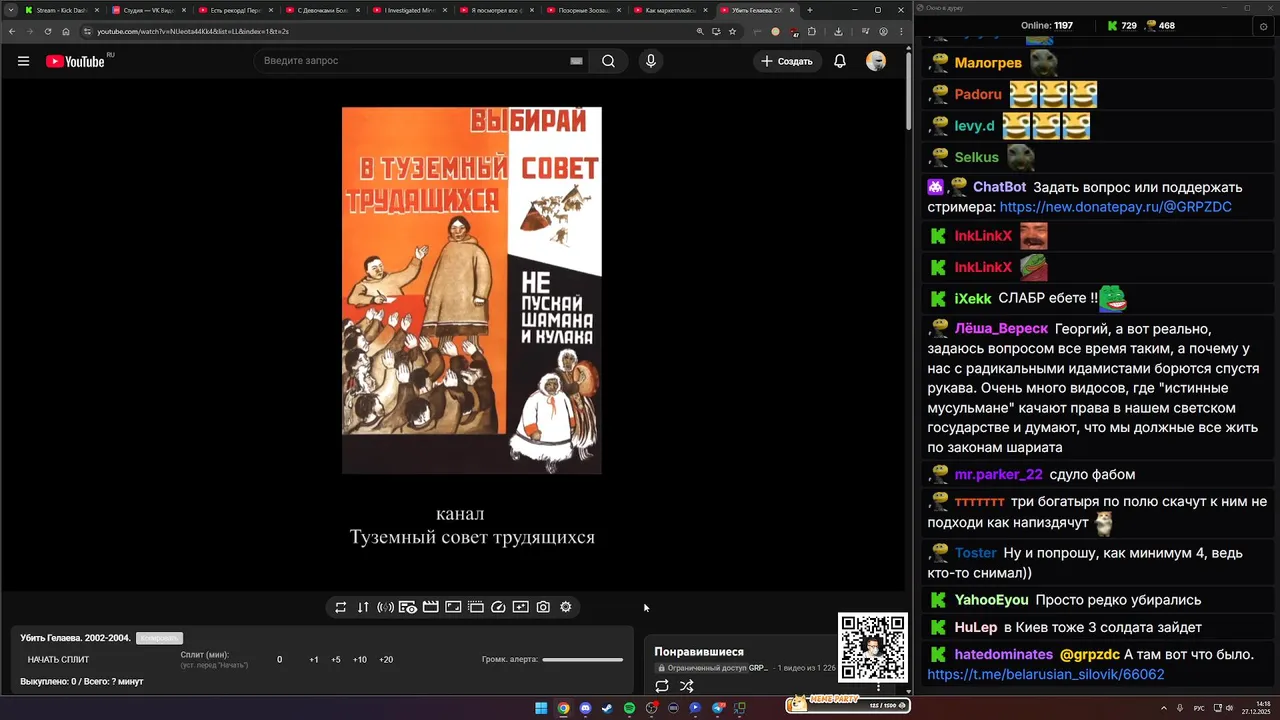Open the Понравившиеся playlist title
The width and height of the screenshot is (1280, 720).
[699, 652]
